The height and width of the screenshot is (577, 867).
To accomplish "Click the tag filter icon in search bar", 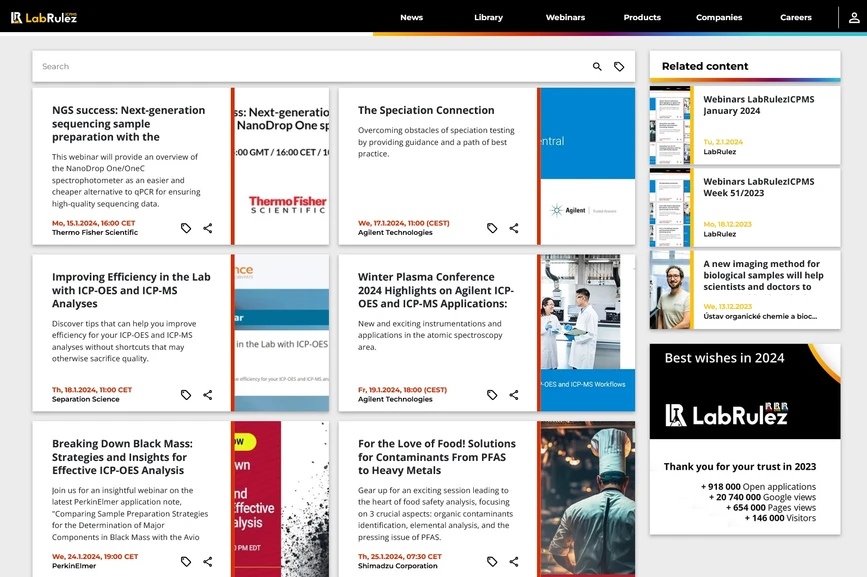I will coord(619,66).
